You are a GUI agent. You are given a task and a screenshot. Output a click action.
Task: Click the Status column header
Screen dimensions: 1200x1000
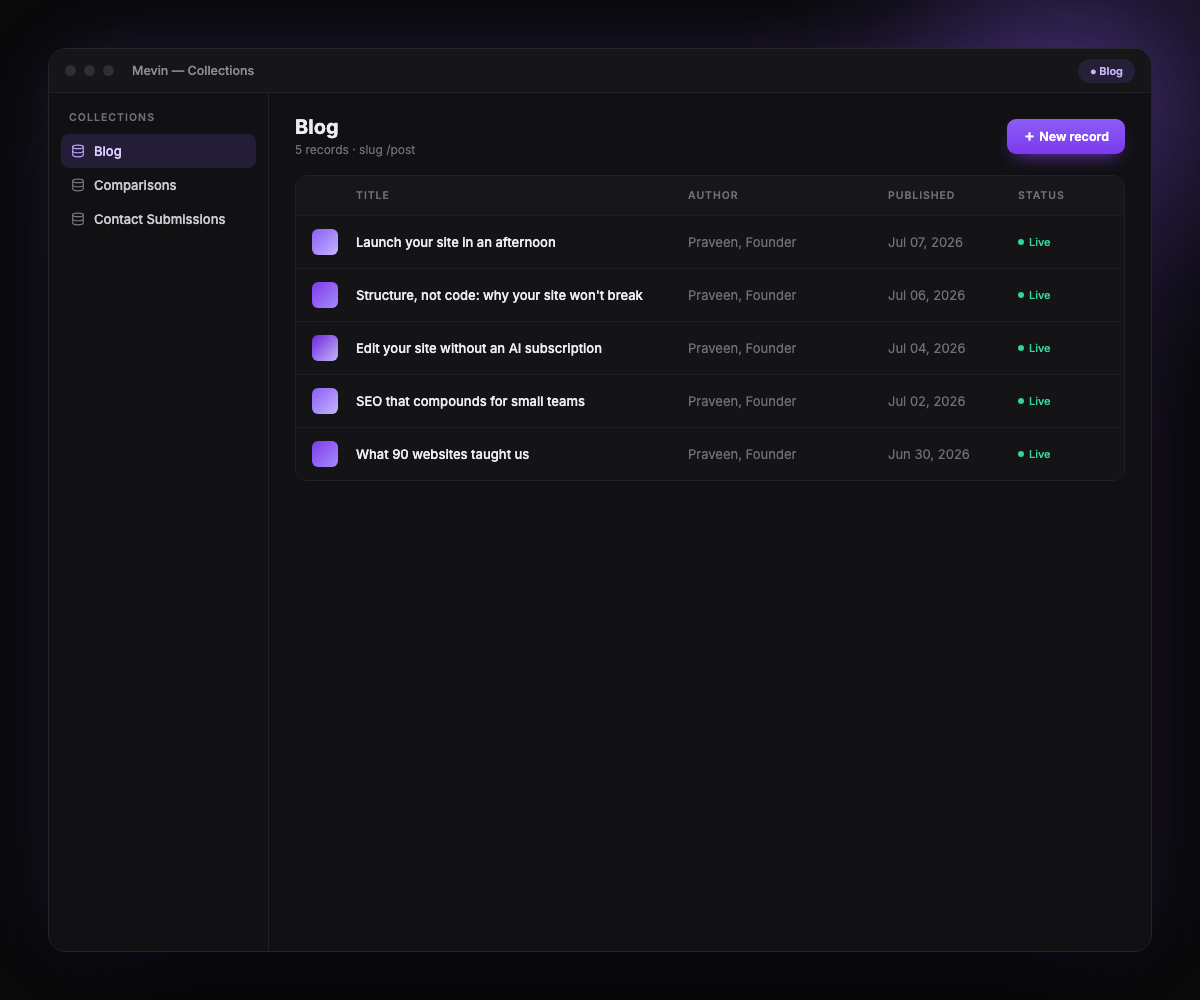1041,195
